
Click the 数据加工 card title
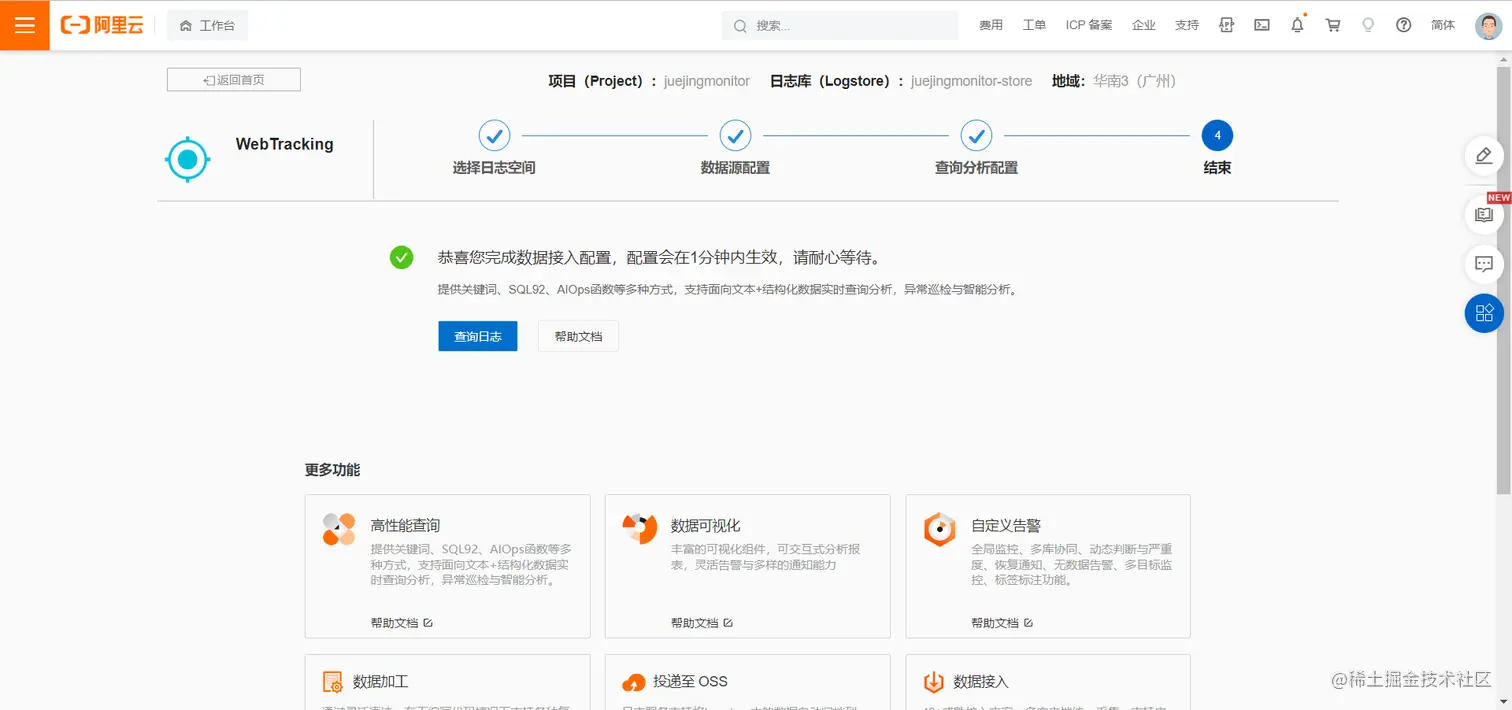381,681
